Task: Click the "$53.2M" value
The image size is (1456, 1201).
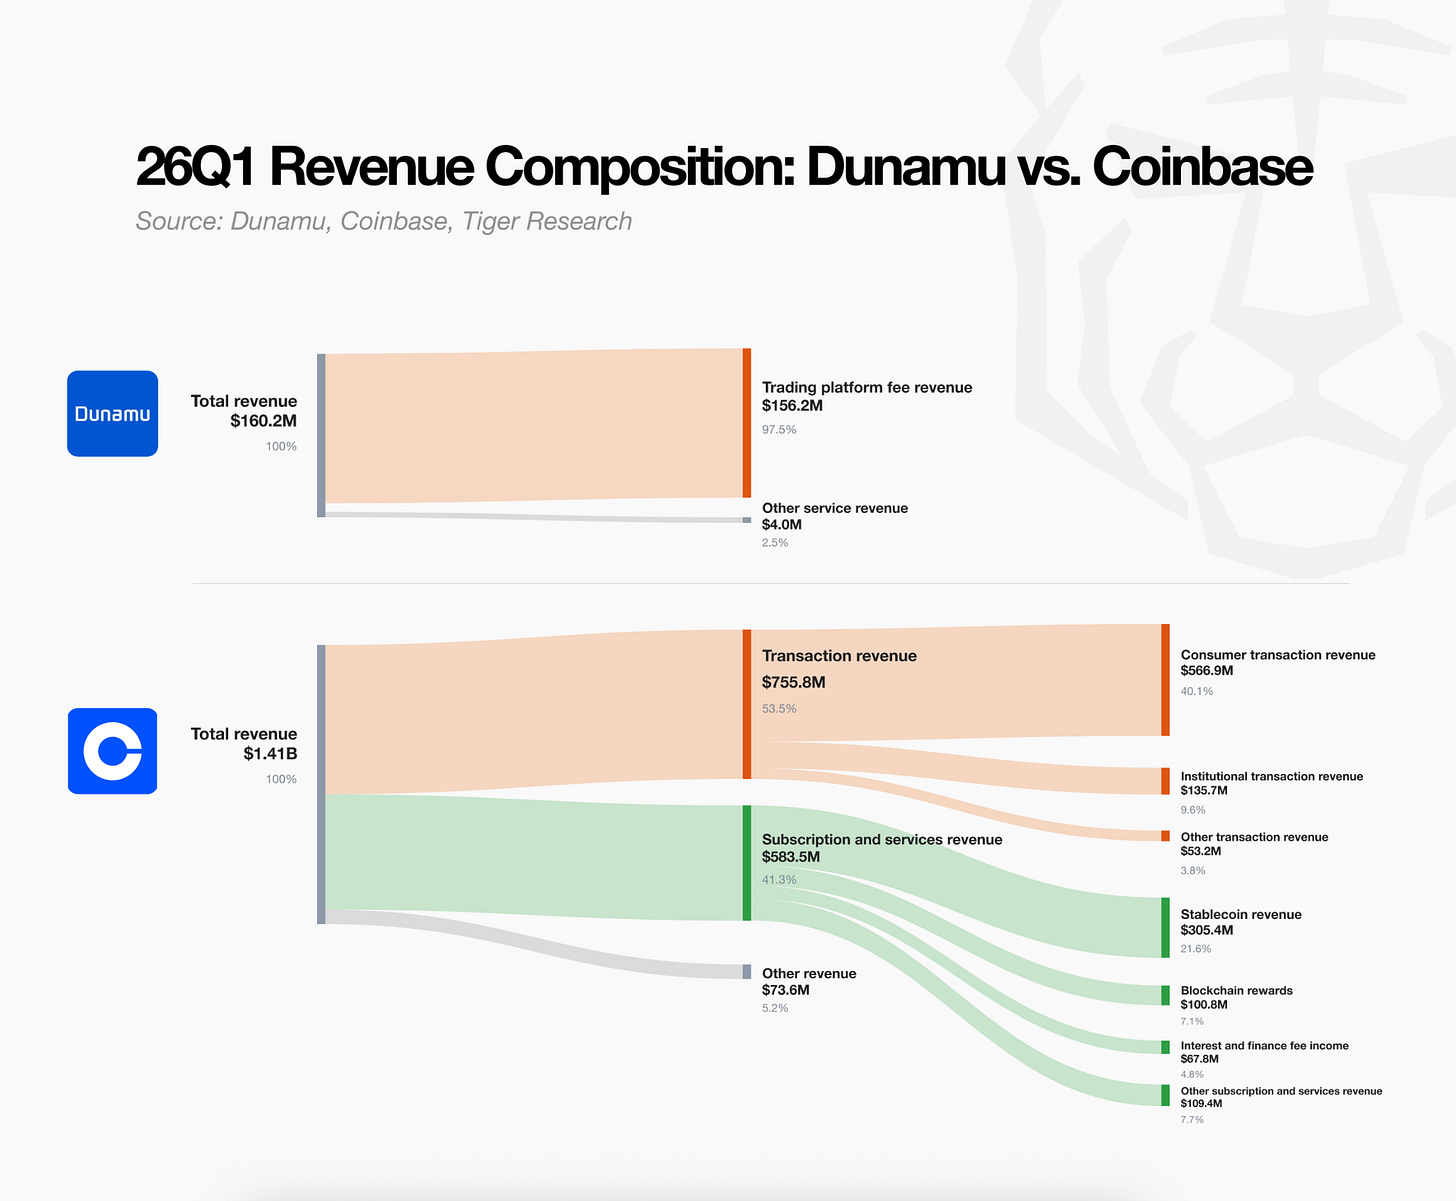Action: (1201, 851)
